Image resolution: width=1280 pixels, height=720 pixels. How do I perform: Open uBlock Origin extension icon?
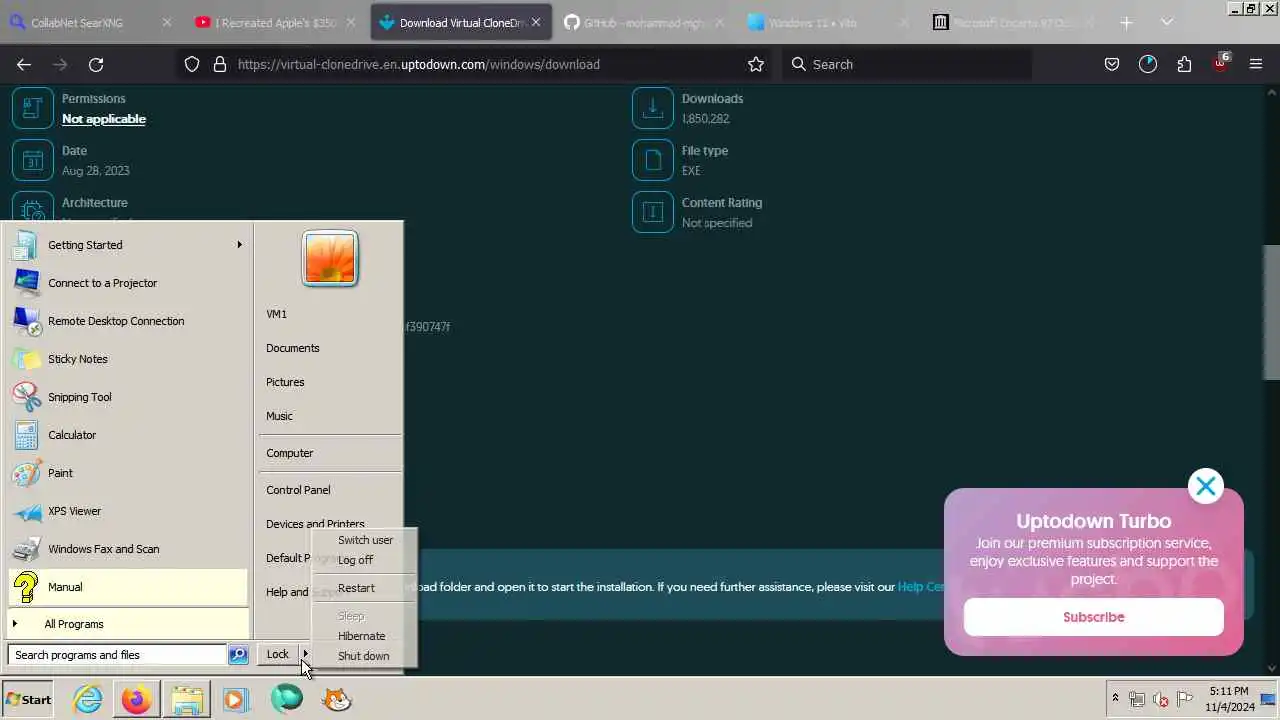point(1220,62)
